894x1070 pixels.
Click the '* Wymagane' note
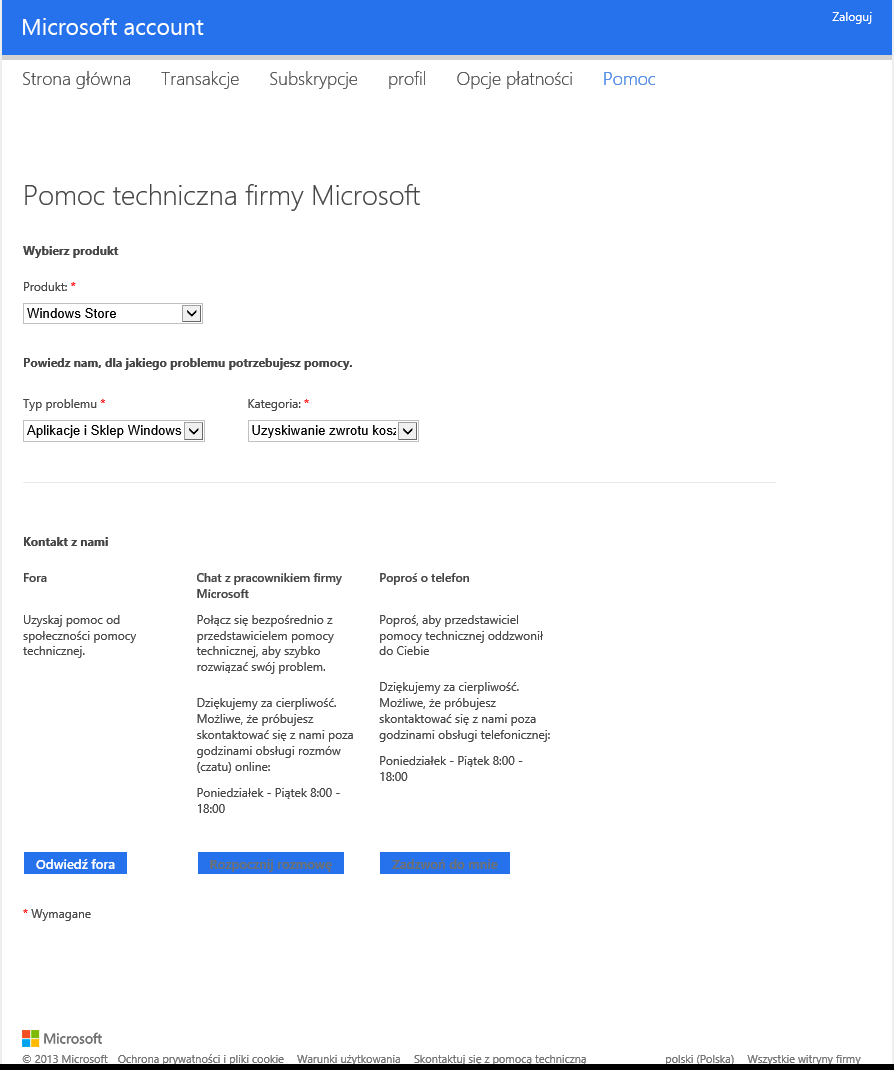(57, 914)
